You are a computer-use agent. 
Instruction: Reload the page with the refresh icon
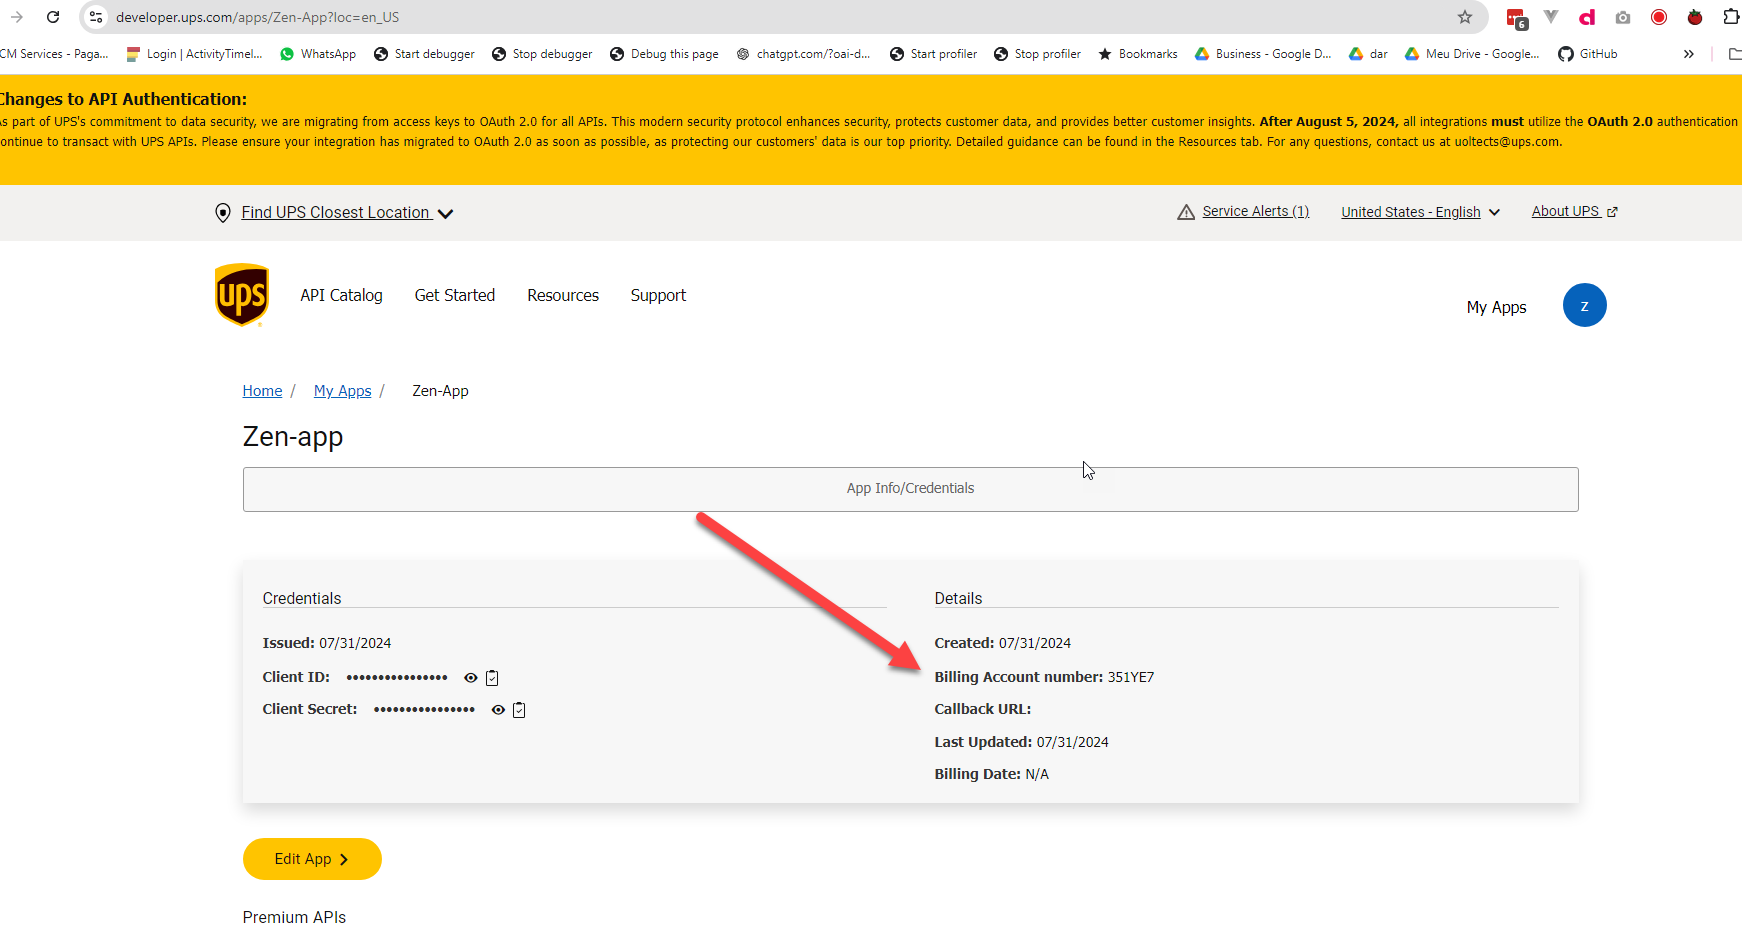click(x=53, y=17)
